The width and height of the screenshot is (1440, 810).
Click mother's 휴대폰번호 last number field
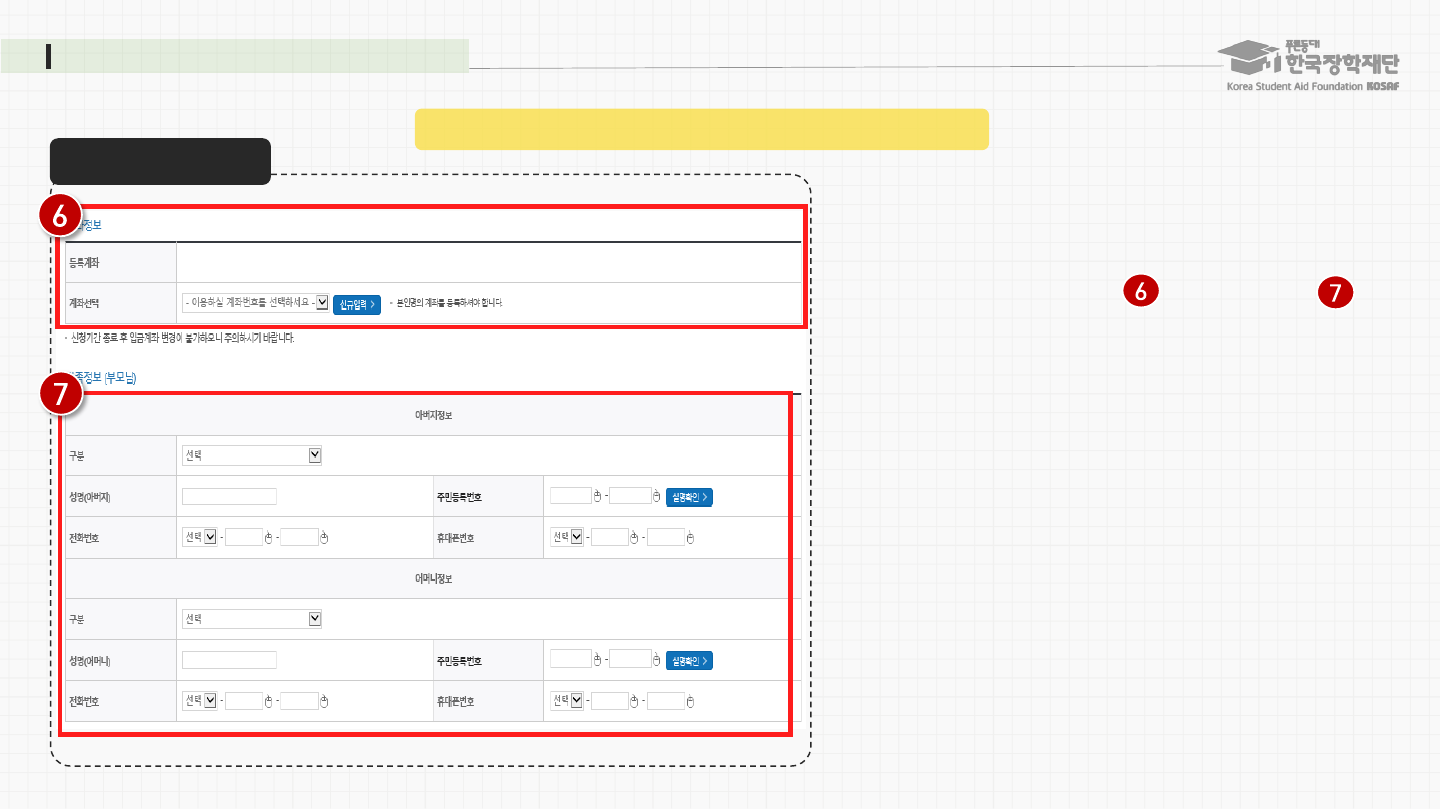click(x=666, y=701)
